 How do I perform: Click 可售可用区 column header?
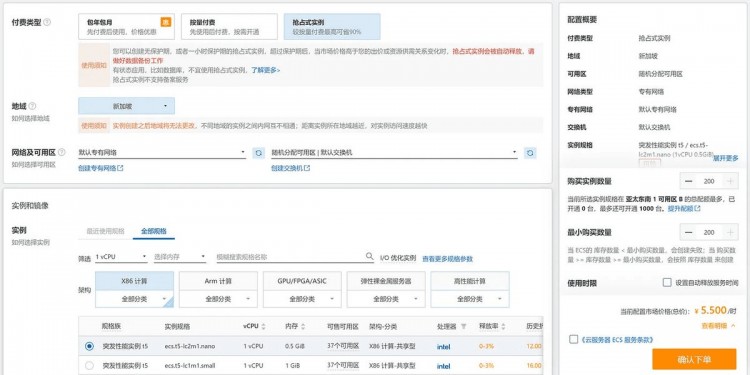(343, 327)
